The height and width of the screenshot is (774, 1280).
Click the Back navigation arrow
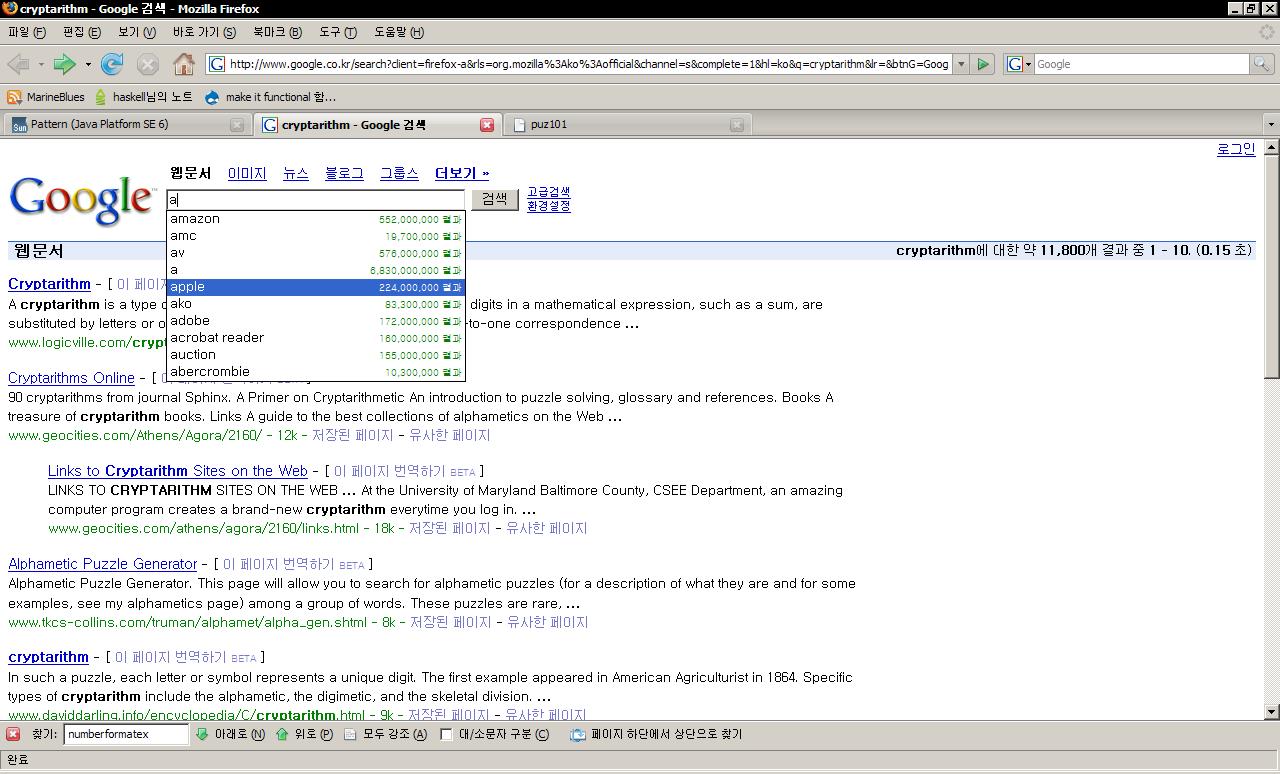pyautogui.click(x=18, y=64)
